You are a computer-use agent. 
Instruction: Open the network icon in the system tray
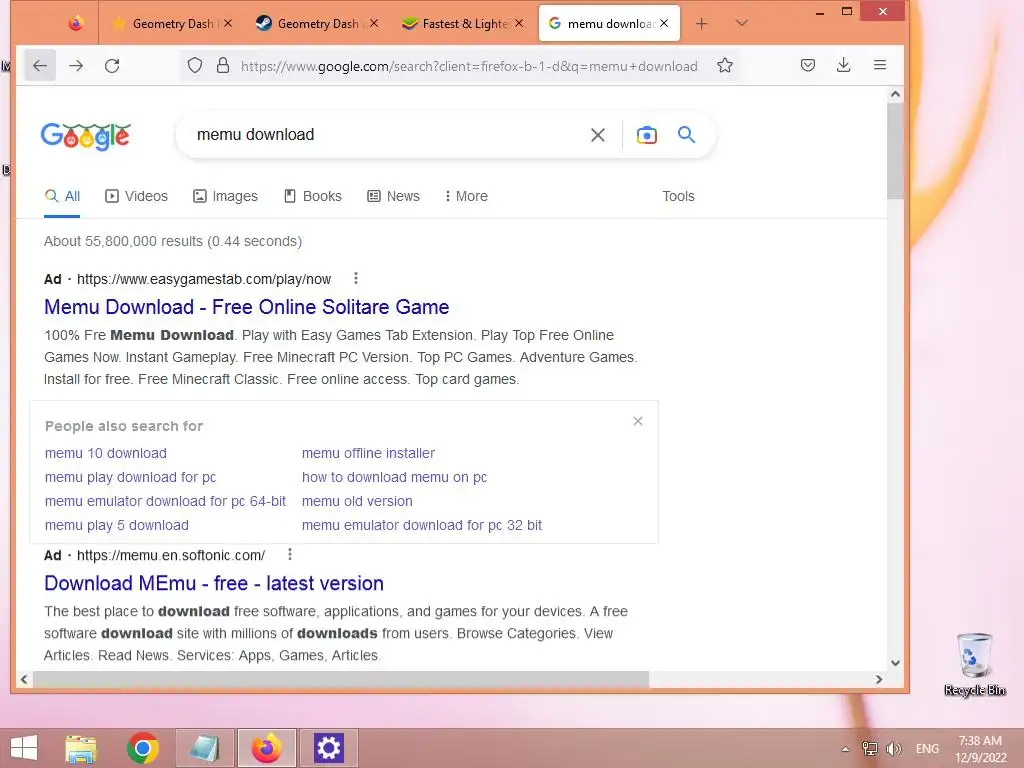pos(869,749)
